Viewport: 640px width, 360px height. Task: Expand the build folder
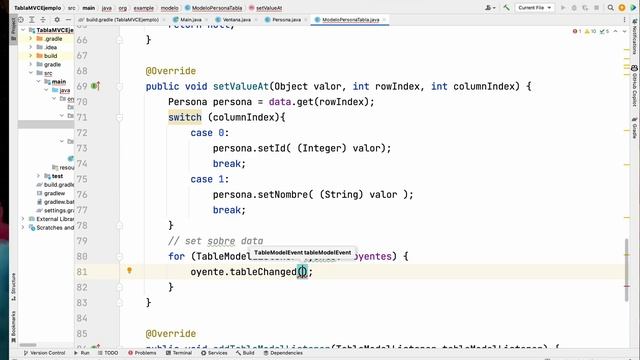[31, 56]
